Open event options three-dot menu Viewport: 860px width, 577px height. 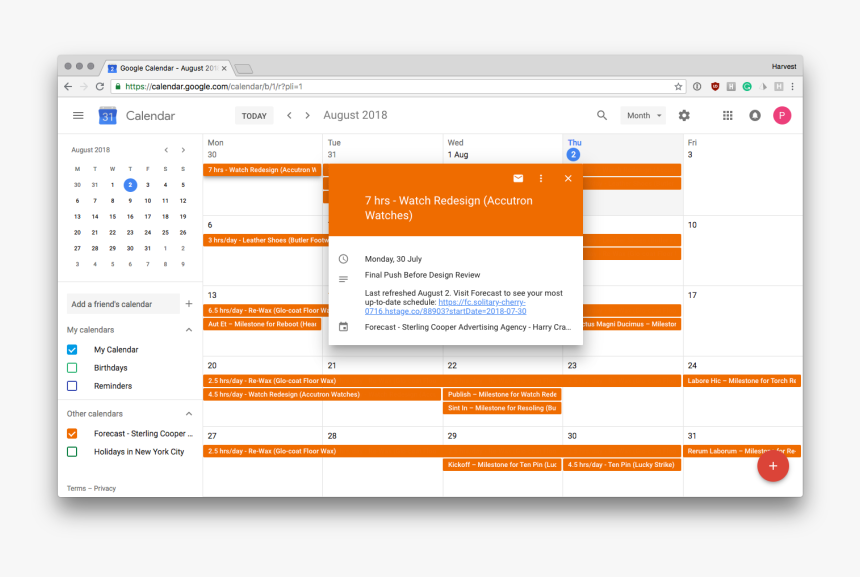[541, 178]
